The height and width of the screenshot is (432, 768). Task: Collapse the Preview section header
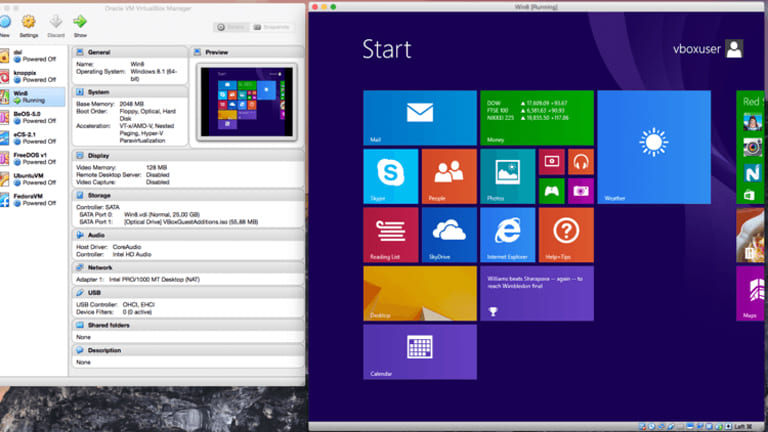[246, 52]
